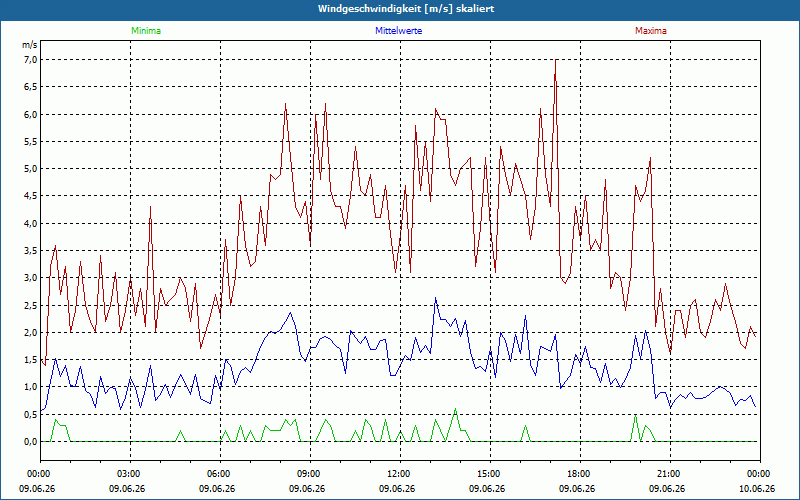Click the 7,0 y-axis value

31,60
